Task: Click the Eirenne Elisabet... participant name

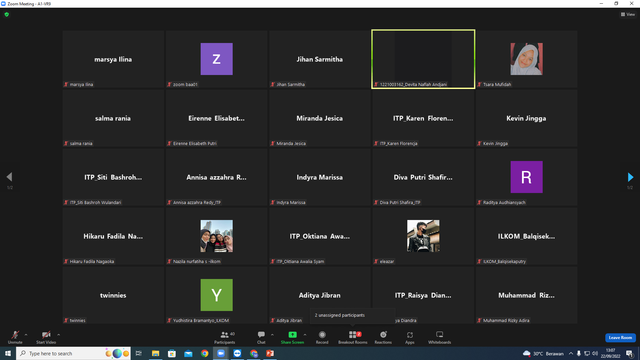Action: tap(216, 118)
